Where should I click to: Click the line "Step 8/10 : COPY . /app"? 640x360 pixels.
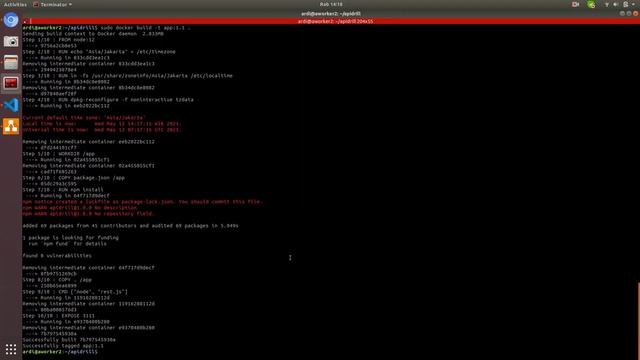point(57,280)
